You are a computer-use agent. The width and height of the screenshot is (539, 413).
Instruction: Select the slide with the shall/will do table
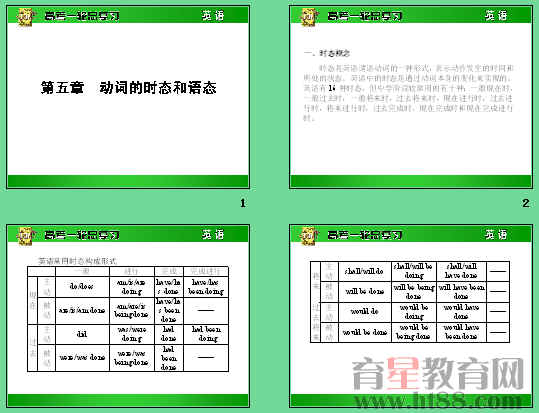411,316
